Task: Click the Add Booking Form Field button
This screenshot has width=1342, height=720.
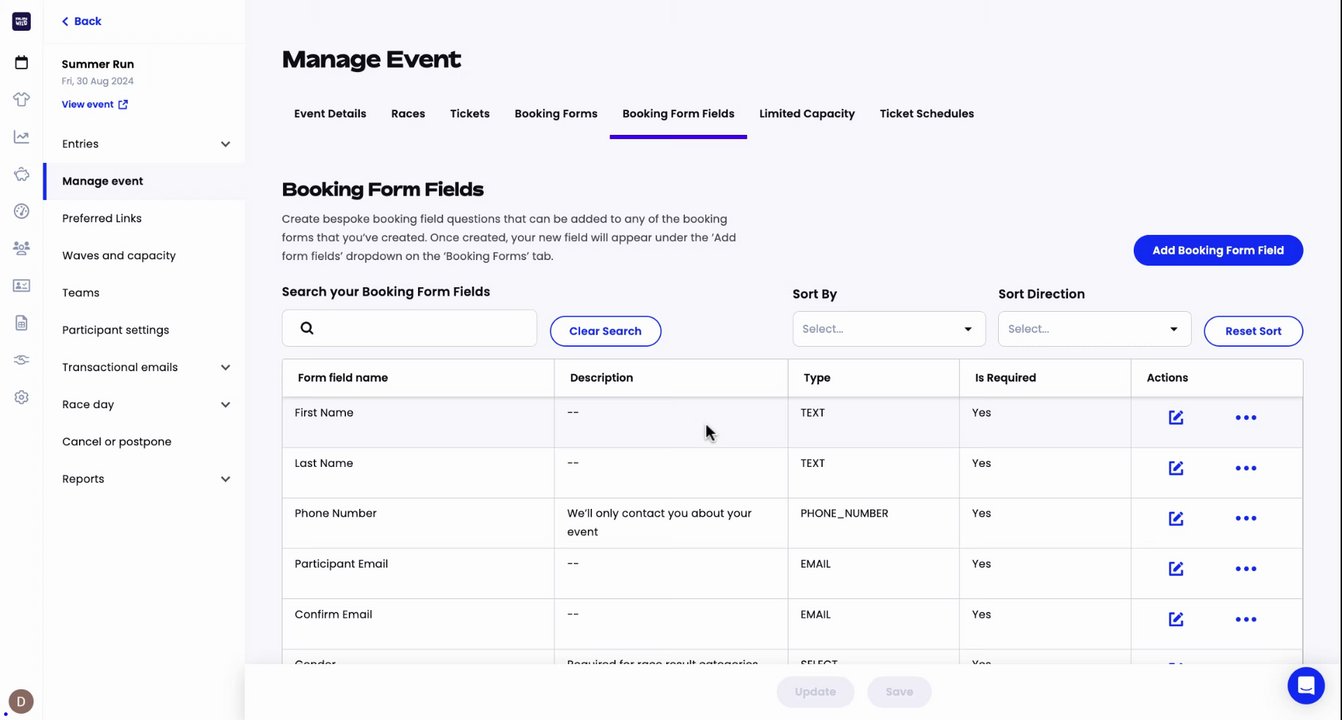Action: click(x=1217, y=250)
